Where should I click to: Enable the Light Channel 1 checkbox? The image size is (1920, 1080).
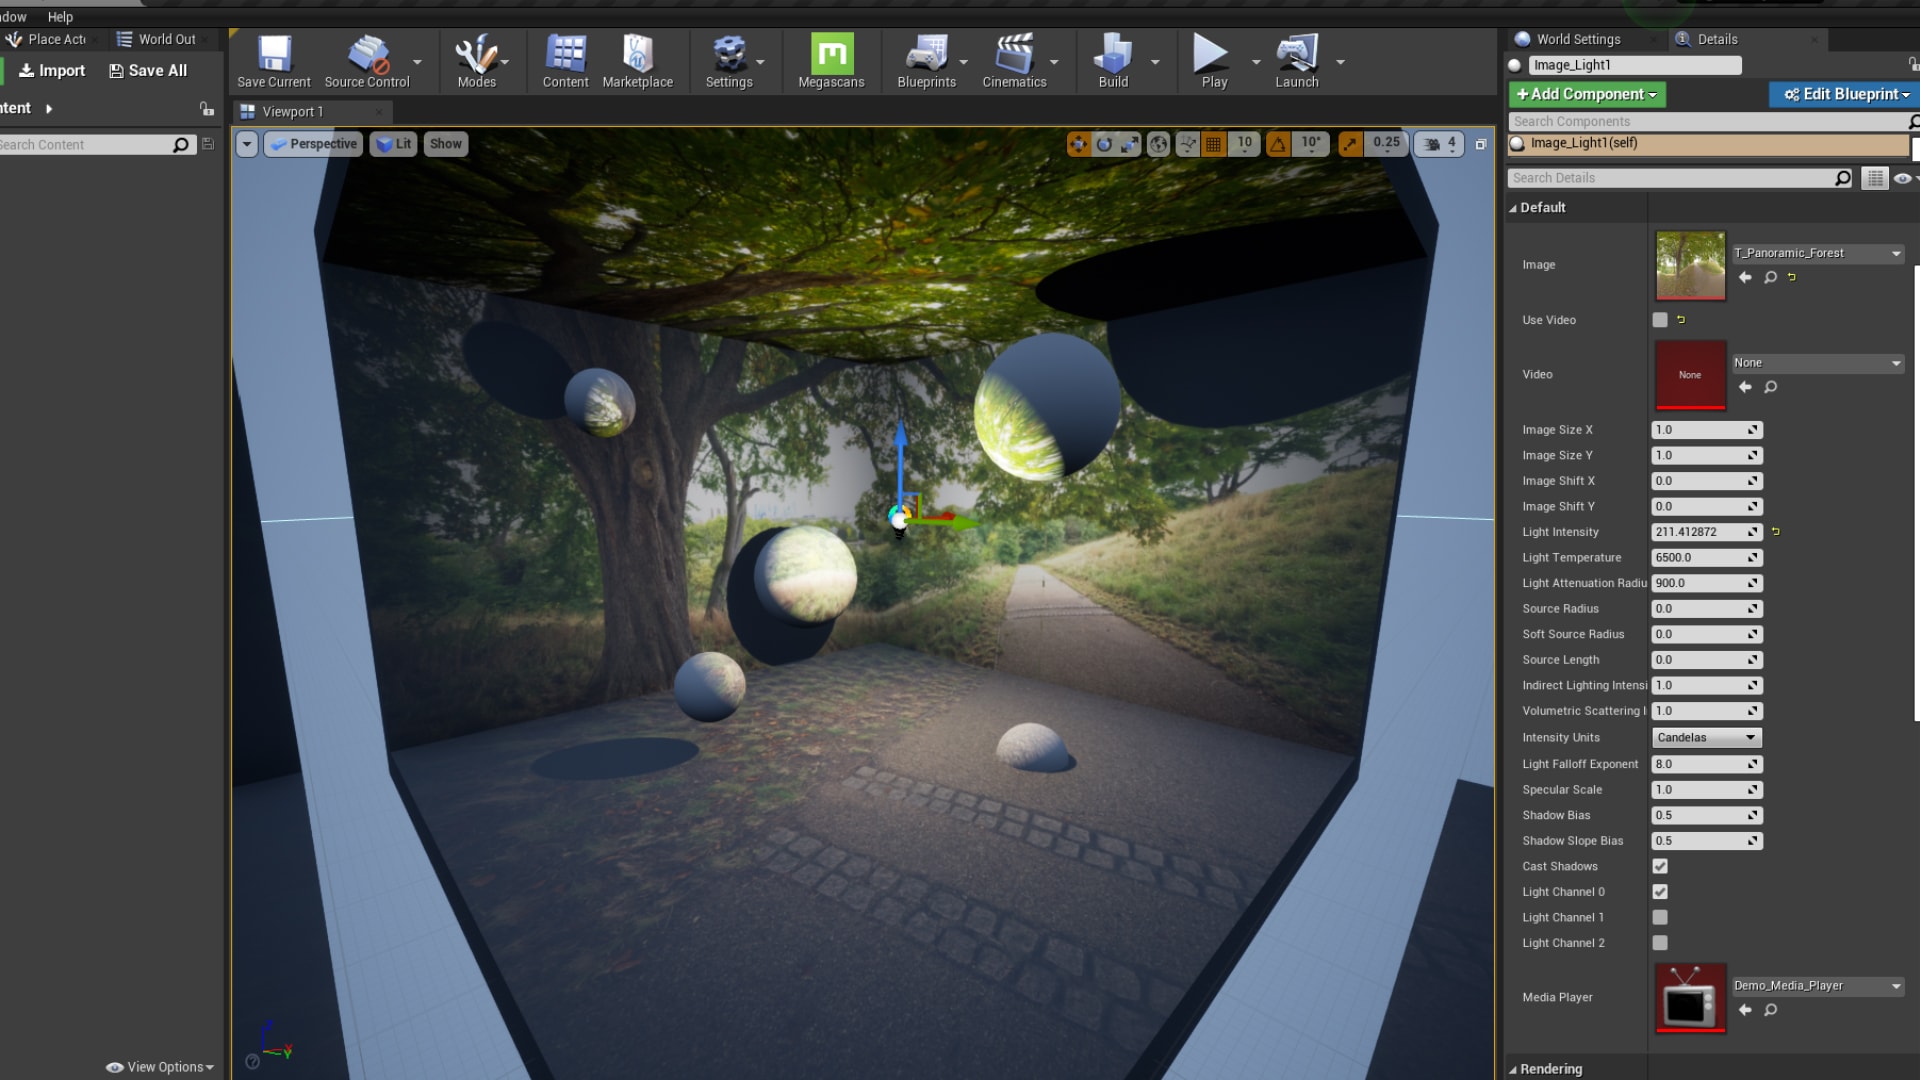(x=1660, y=917)
